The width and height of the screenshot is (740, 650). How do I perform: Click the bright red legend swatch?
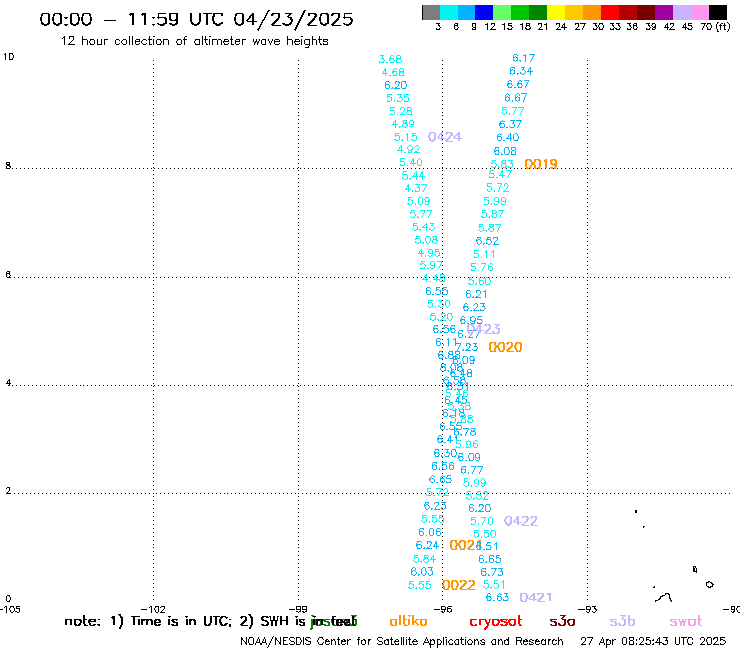[x=610, y=12]
